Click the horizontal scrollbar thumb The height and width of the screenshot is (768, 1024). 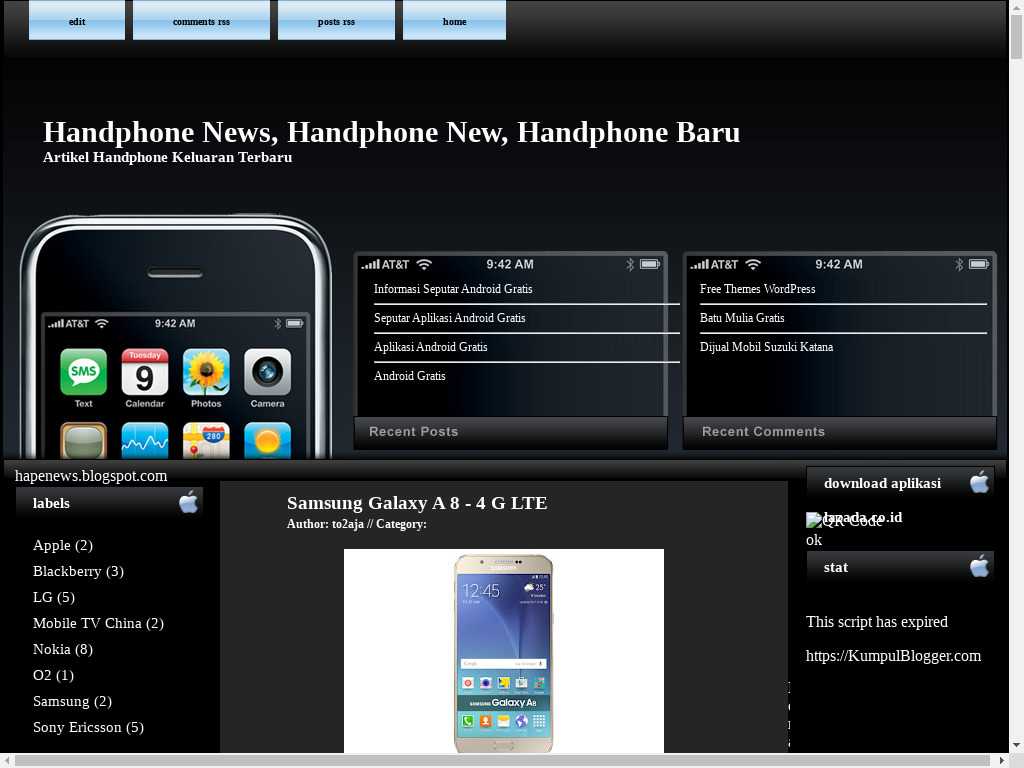[503, 761]
